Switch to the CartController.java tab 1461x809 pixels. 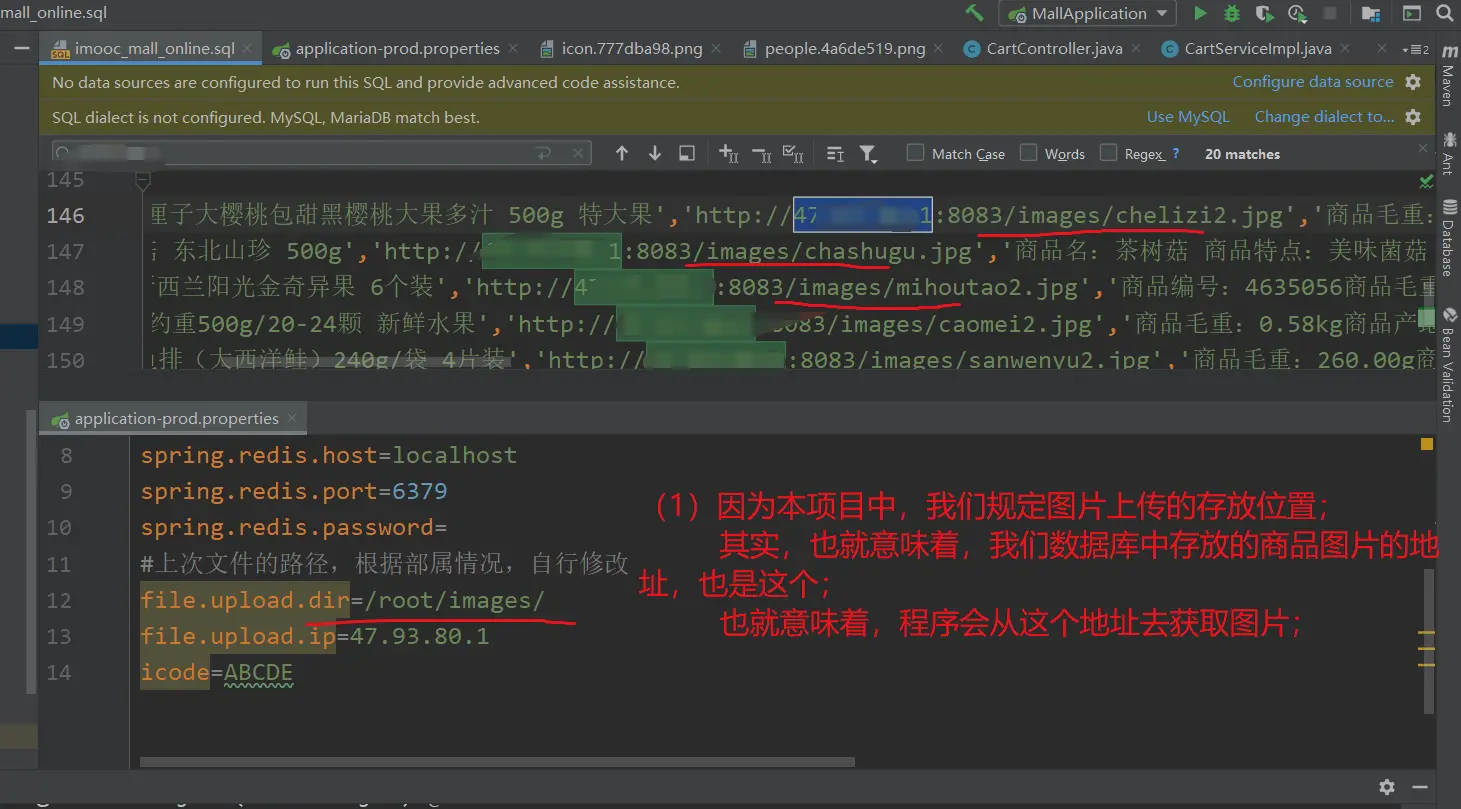[x=1053, y=48]
